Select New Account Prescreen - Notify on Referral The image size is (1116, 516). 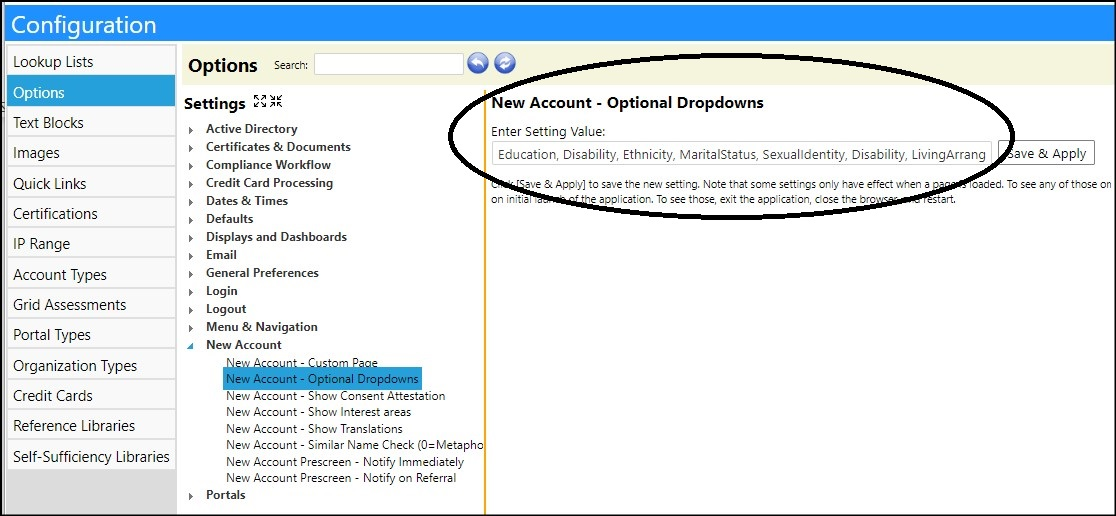point(341,478)
